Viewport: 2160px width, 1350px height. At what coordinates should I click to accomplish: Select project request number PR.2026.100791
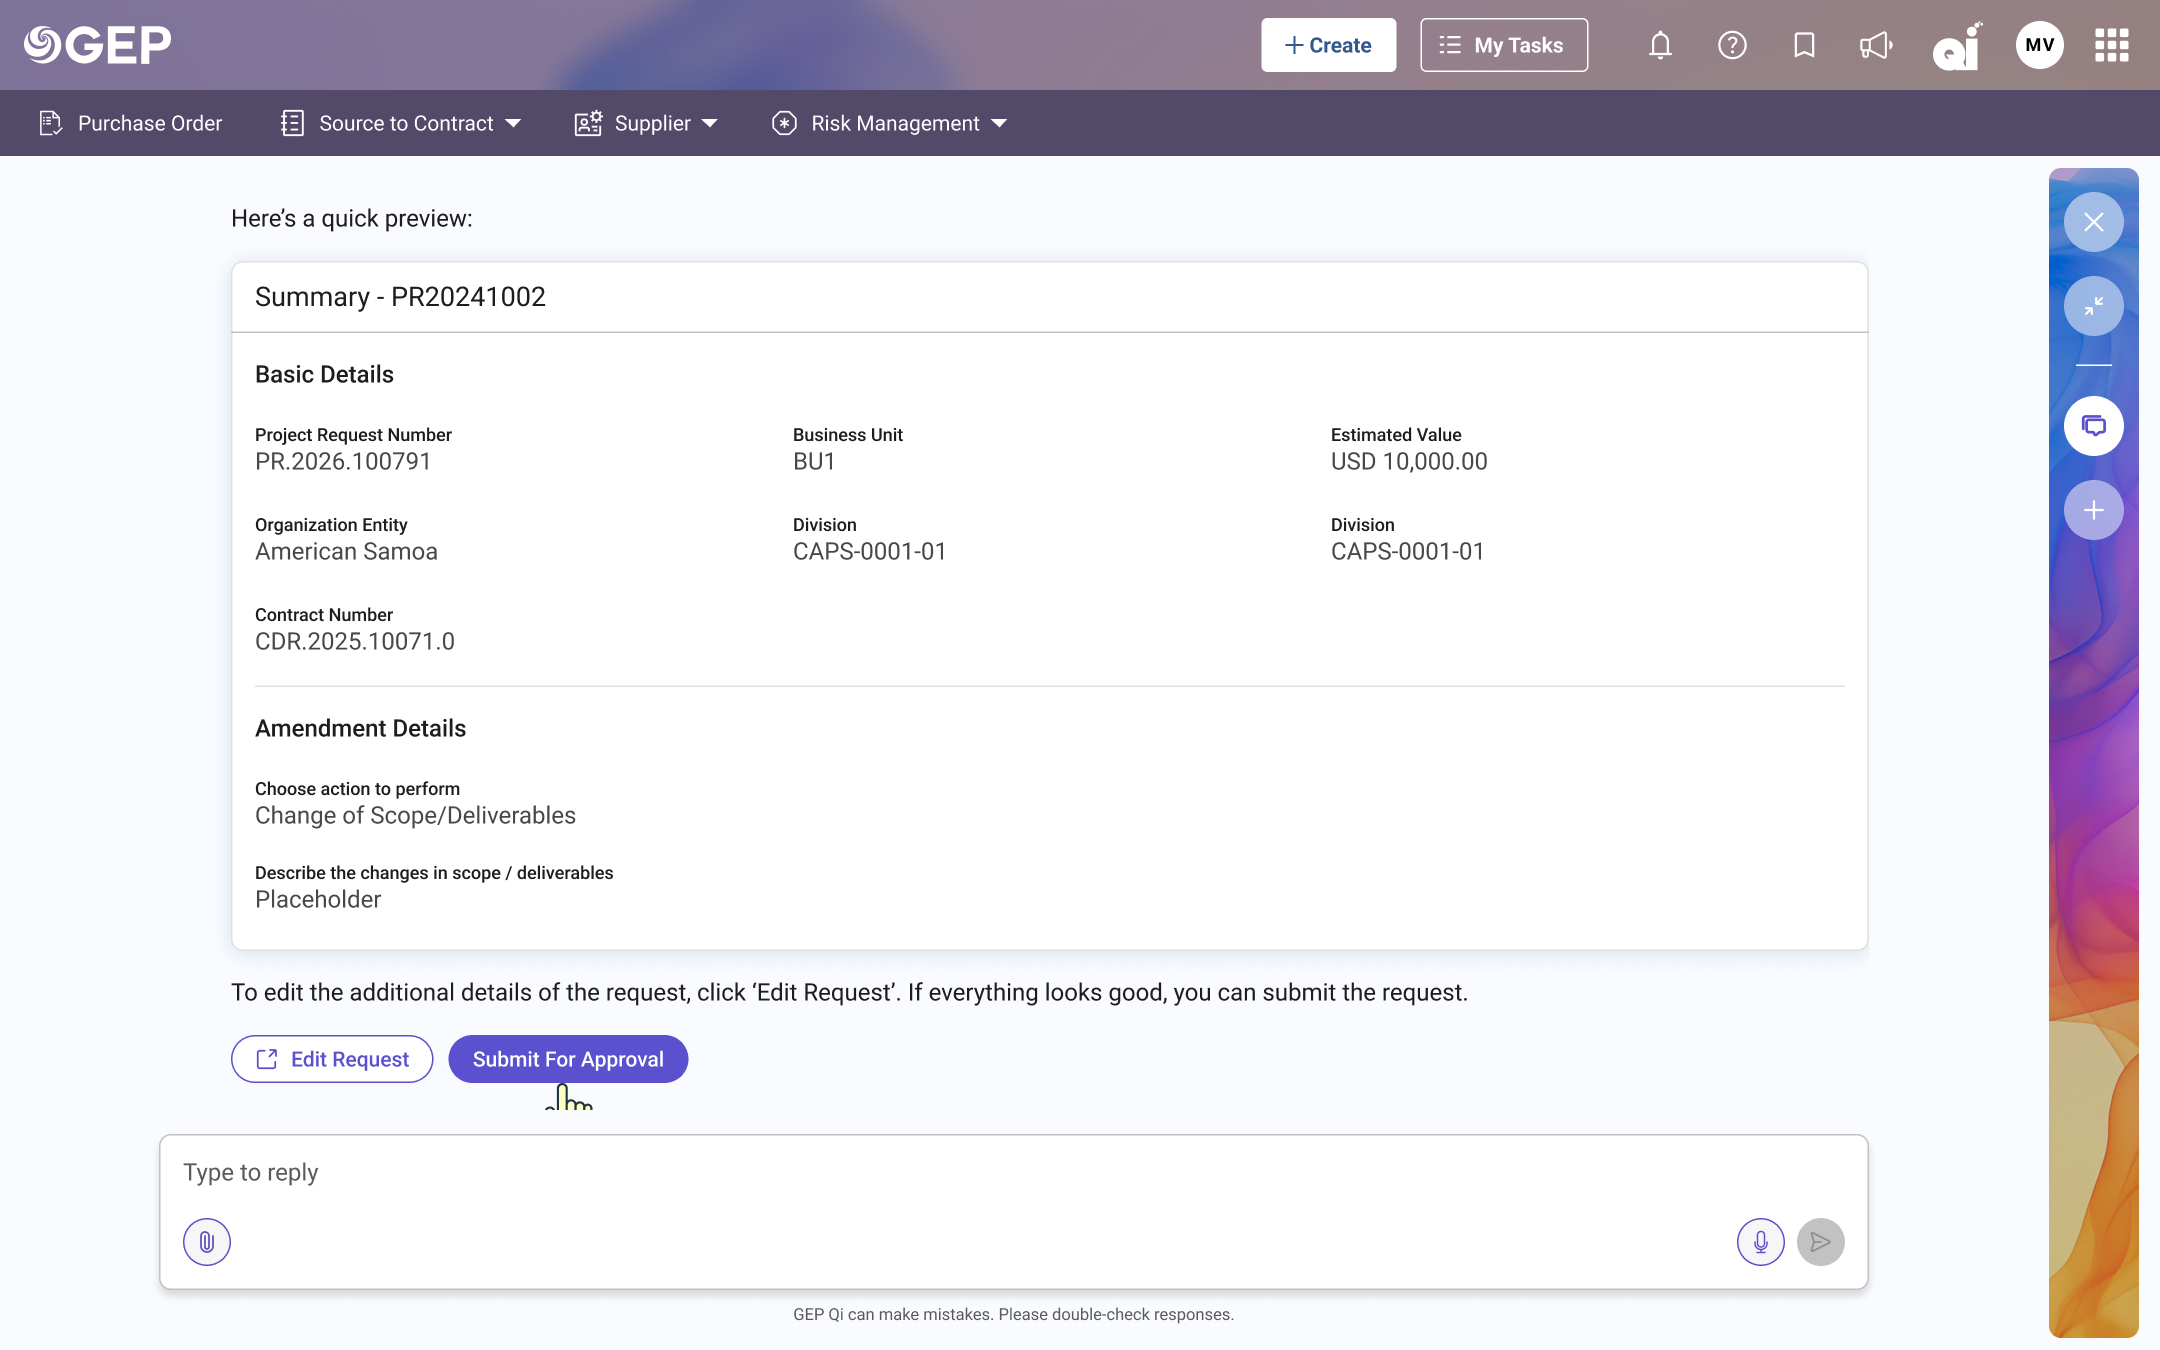point(343,462)
